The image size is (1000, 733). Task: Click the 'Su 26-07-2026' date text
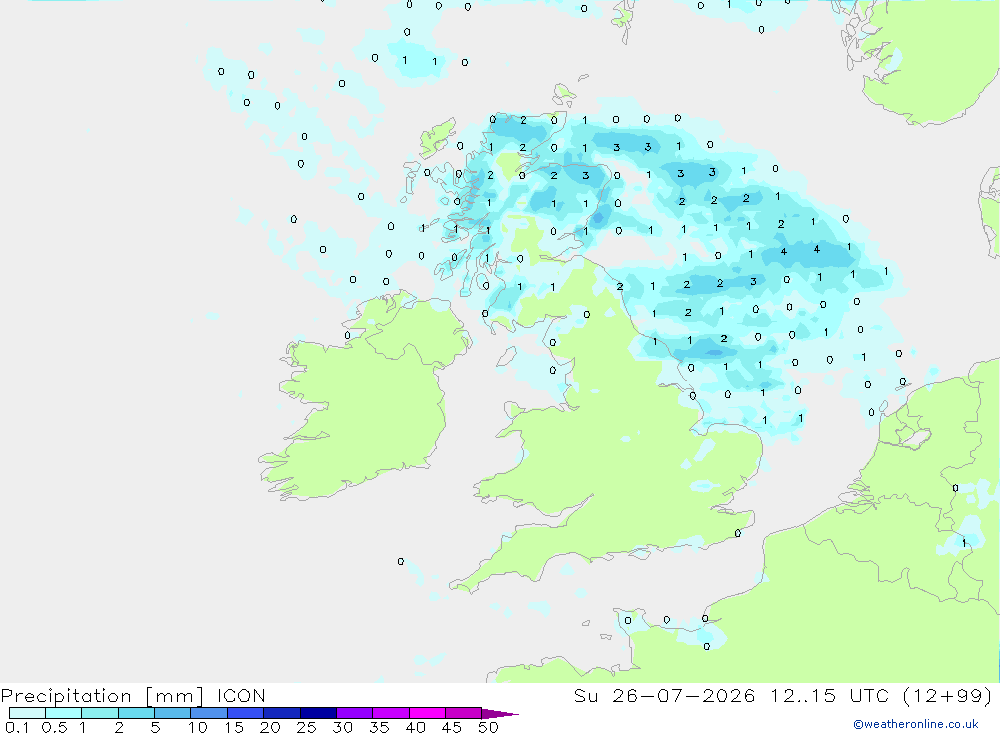(665, 695)
